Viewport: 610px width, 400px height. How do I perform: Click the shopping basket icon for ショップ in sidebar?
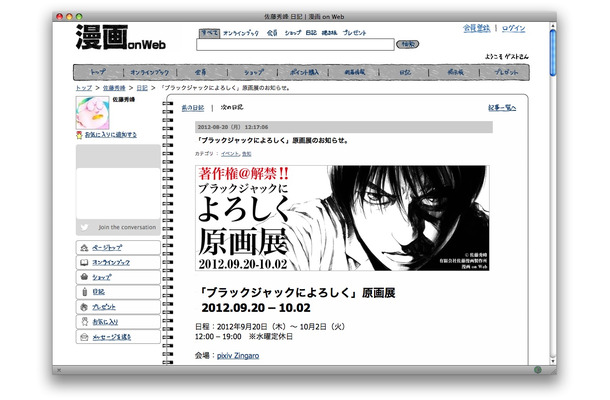[84, 277]
